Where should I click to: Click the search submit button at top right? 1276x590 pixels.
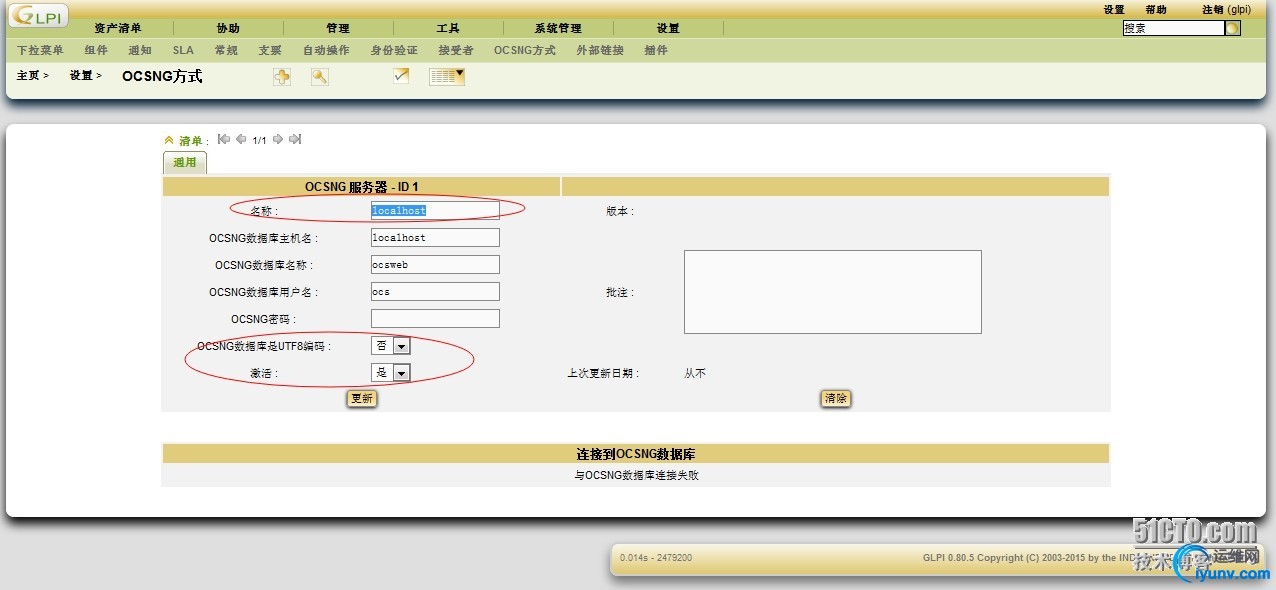coord(1233,28)
